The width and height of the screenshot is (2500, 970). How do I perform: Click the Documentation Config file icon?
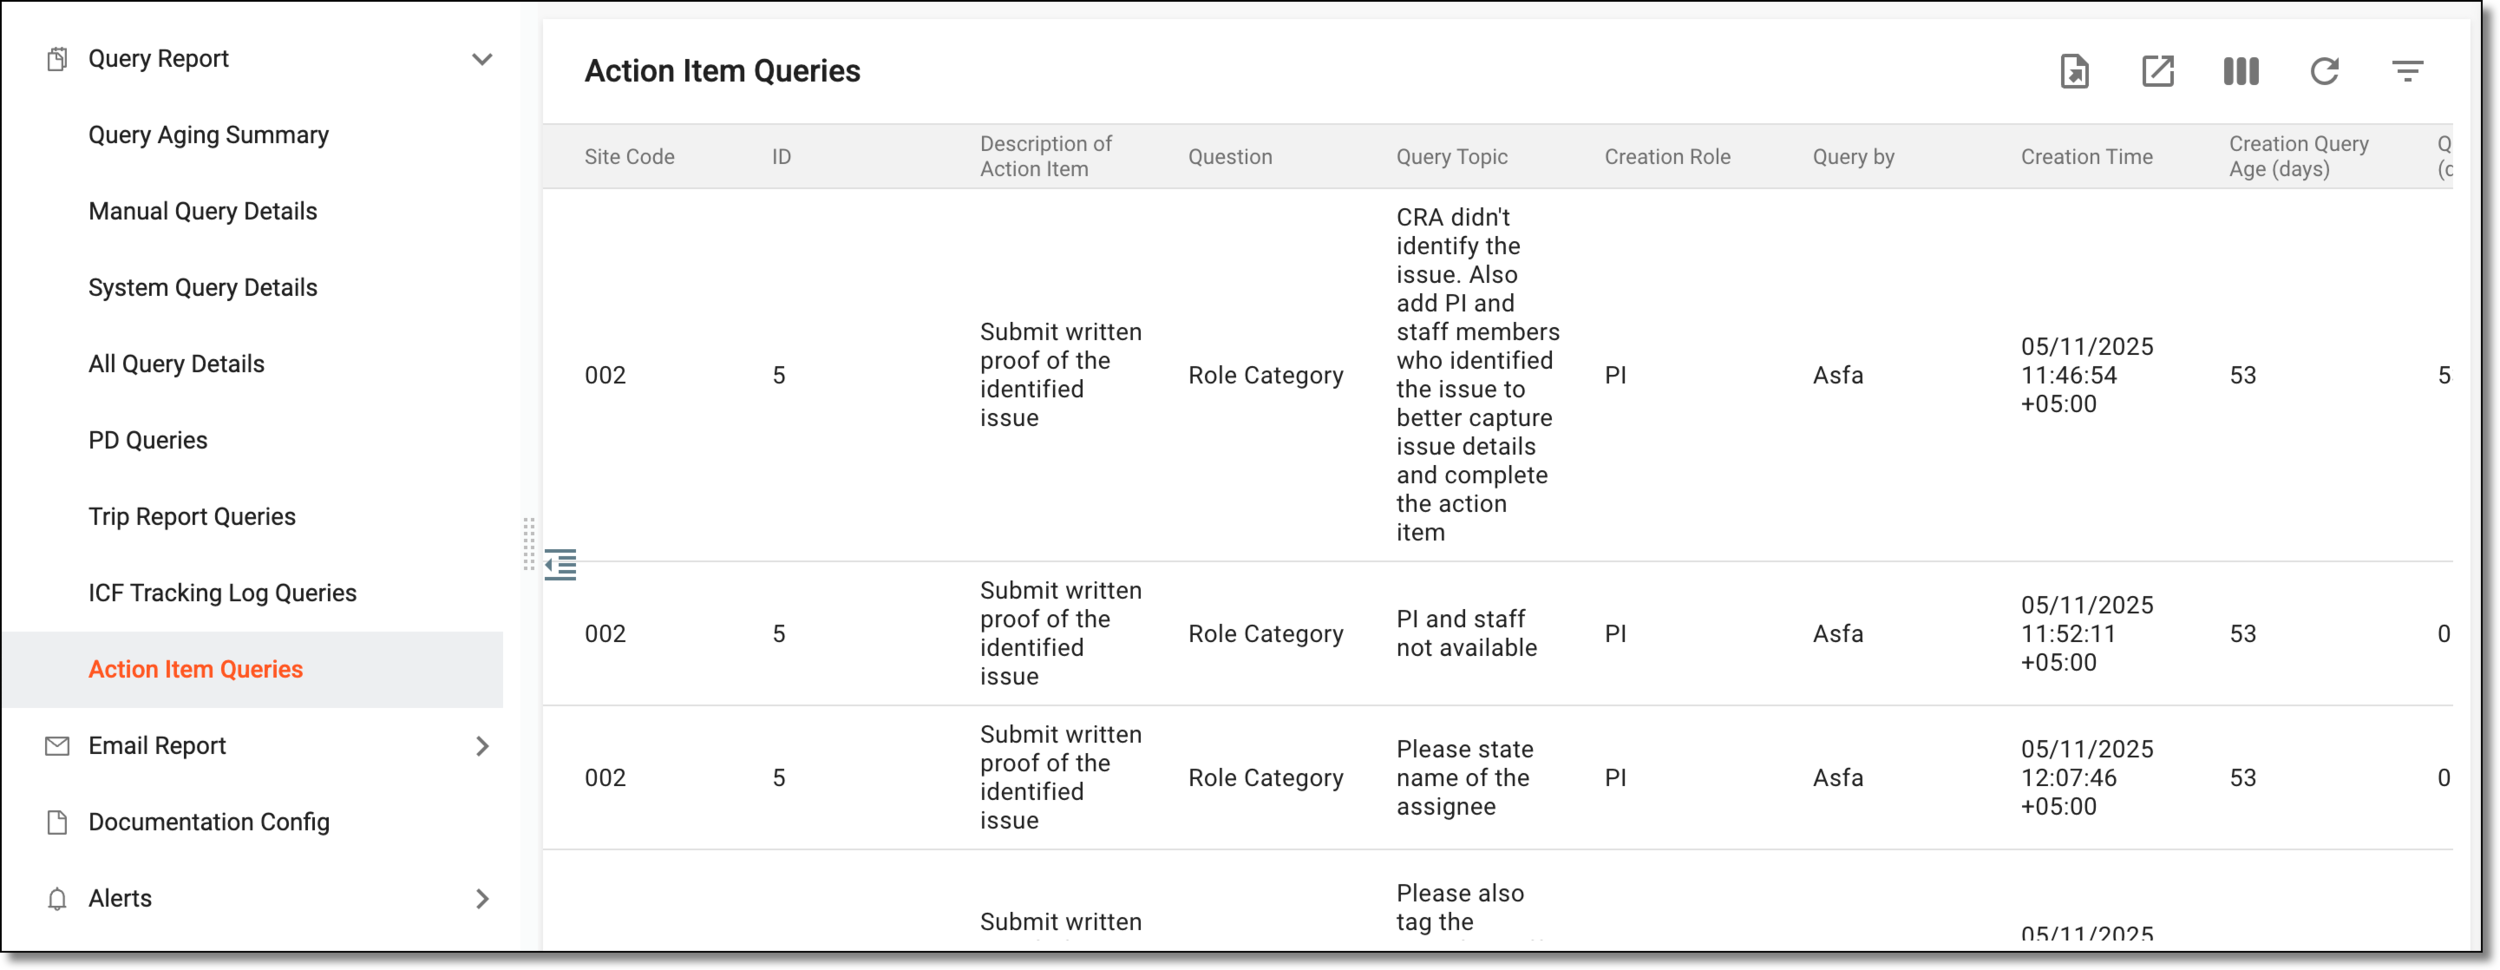pos(57,822)
